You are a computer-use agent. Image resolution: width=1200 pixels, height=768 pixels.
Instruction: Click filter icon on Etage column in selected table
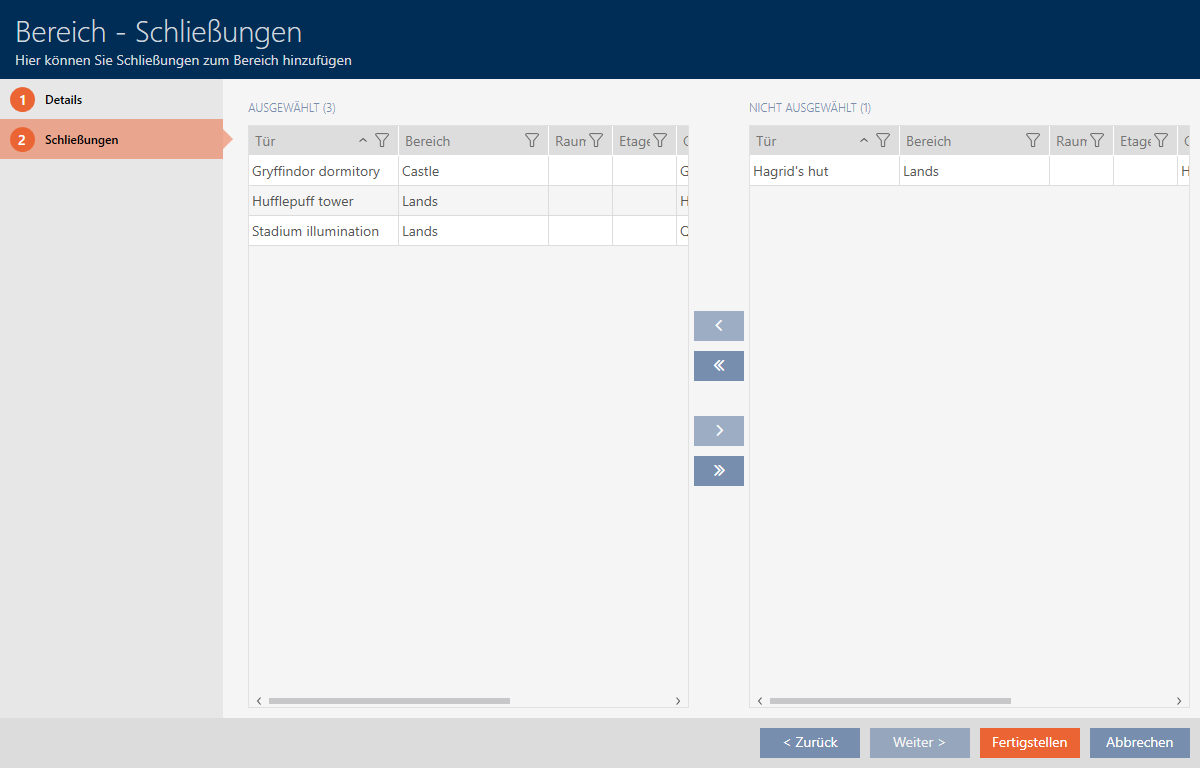click(x=660, y=141)
